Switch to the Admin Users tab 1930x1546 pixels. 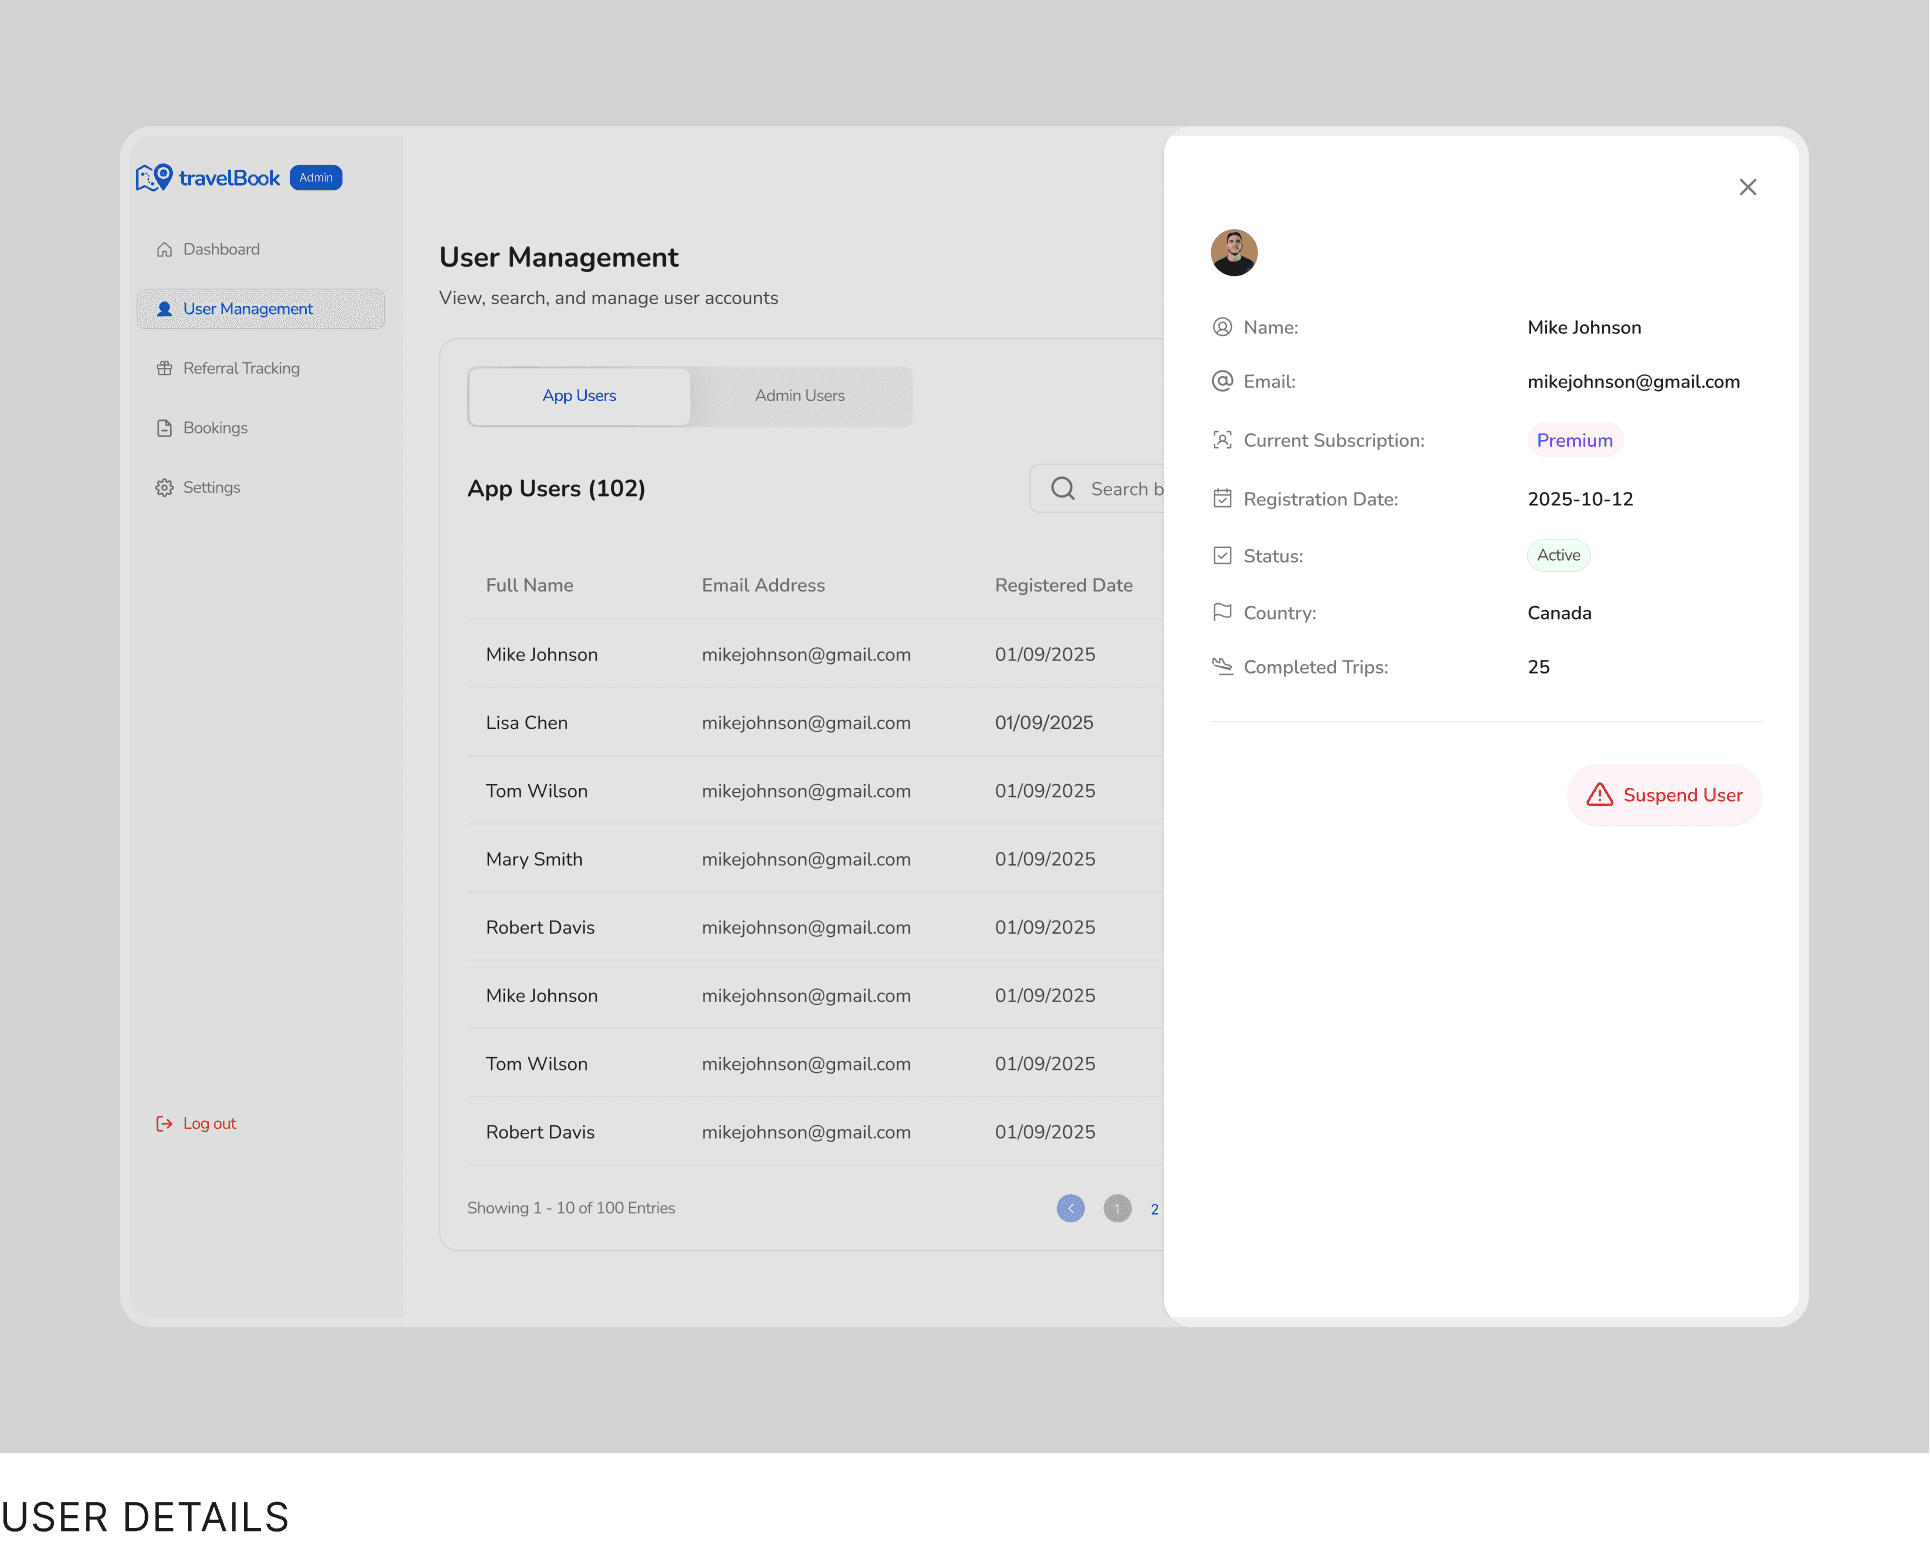click(x=799, y=396)
